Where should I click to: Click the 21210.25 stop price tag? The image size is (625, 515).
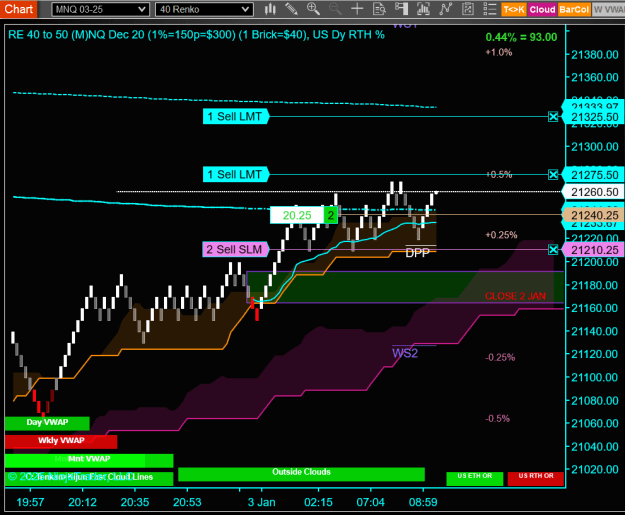coord(594,250)
